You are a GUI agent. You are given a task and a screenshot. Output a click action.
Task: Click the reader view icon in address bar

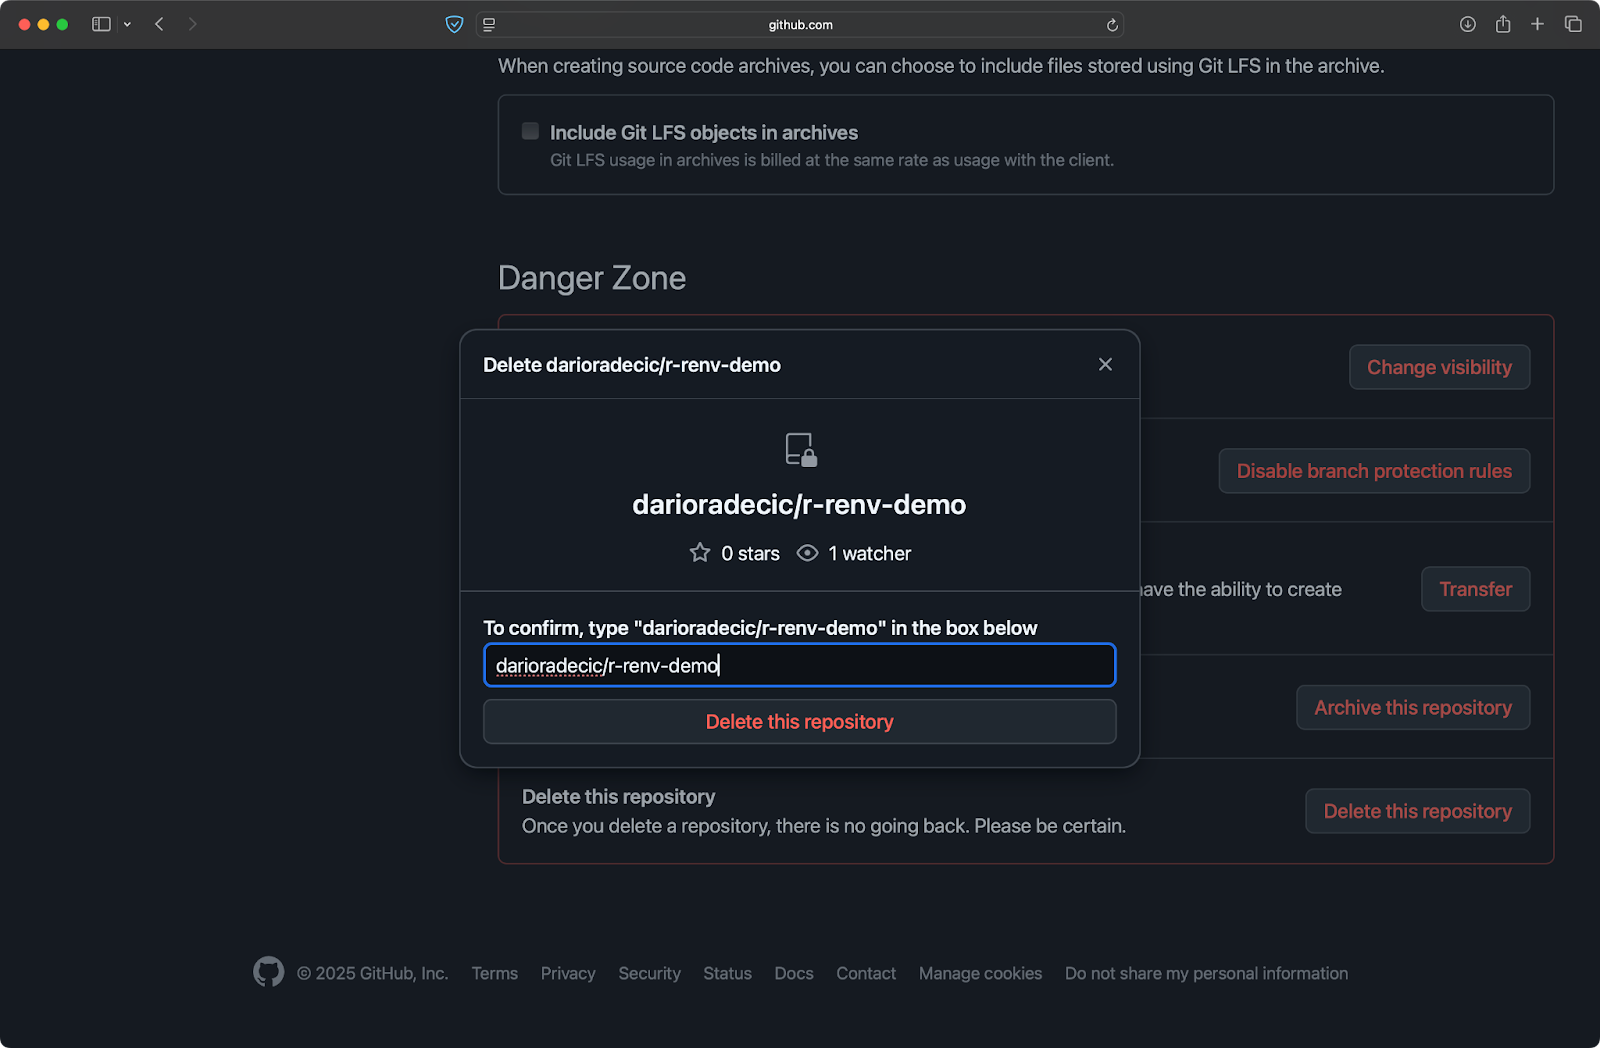[x=489, y=25]
